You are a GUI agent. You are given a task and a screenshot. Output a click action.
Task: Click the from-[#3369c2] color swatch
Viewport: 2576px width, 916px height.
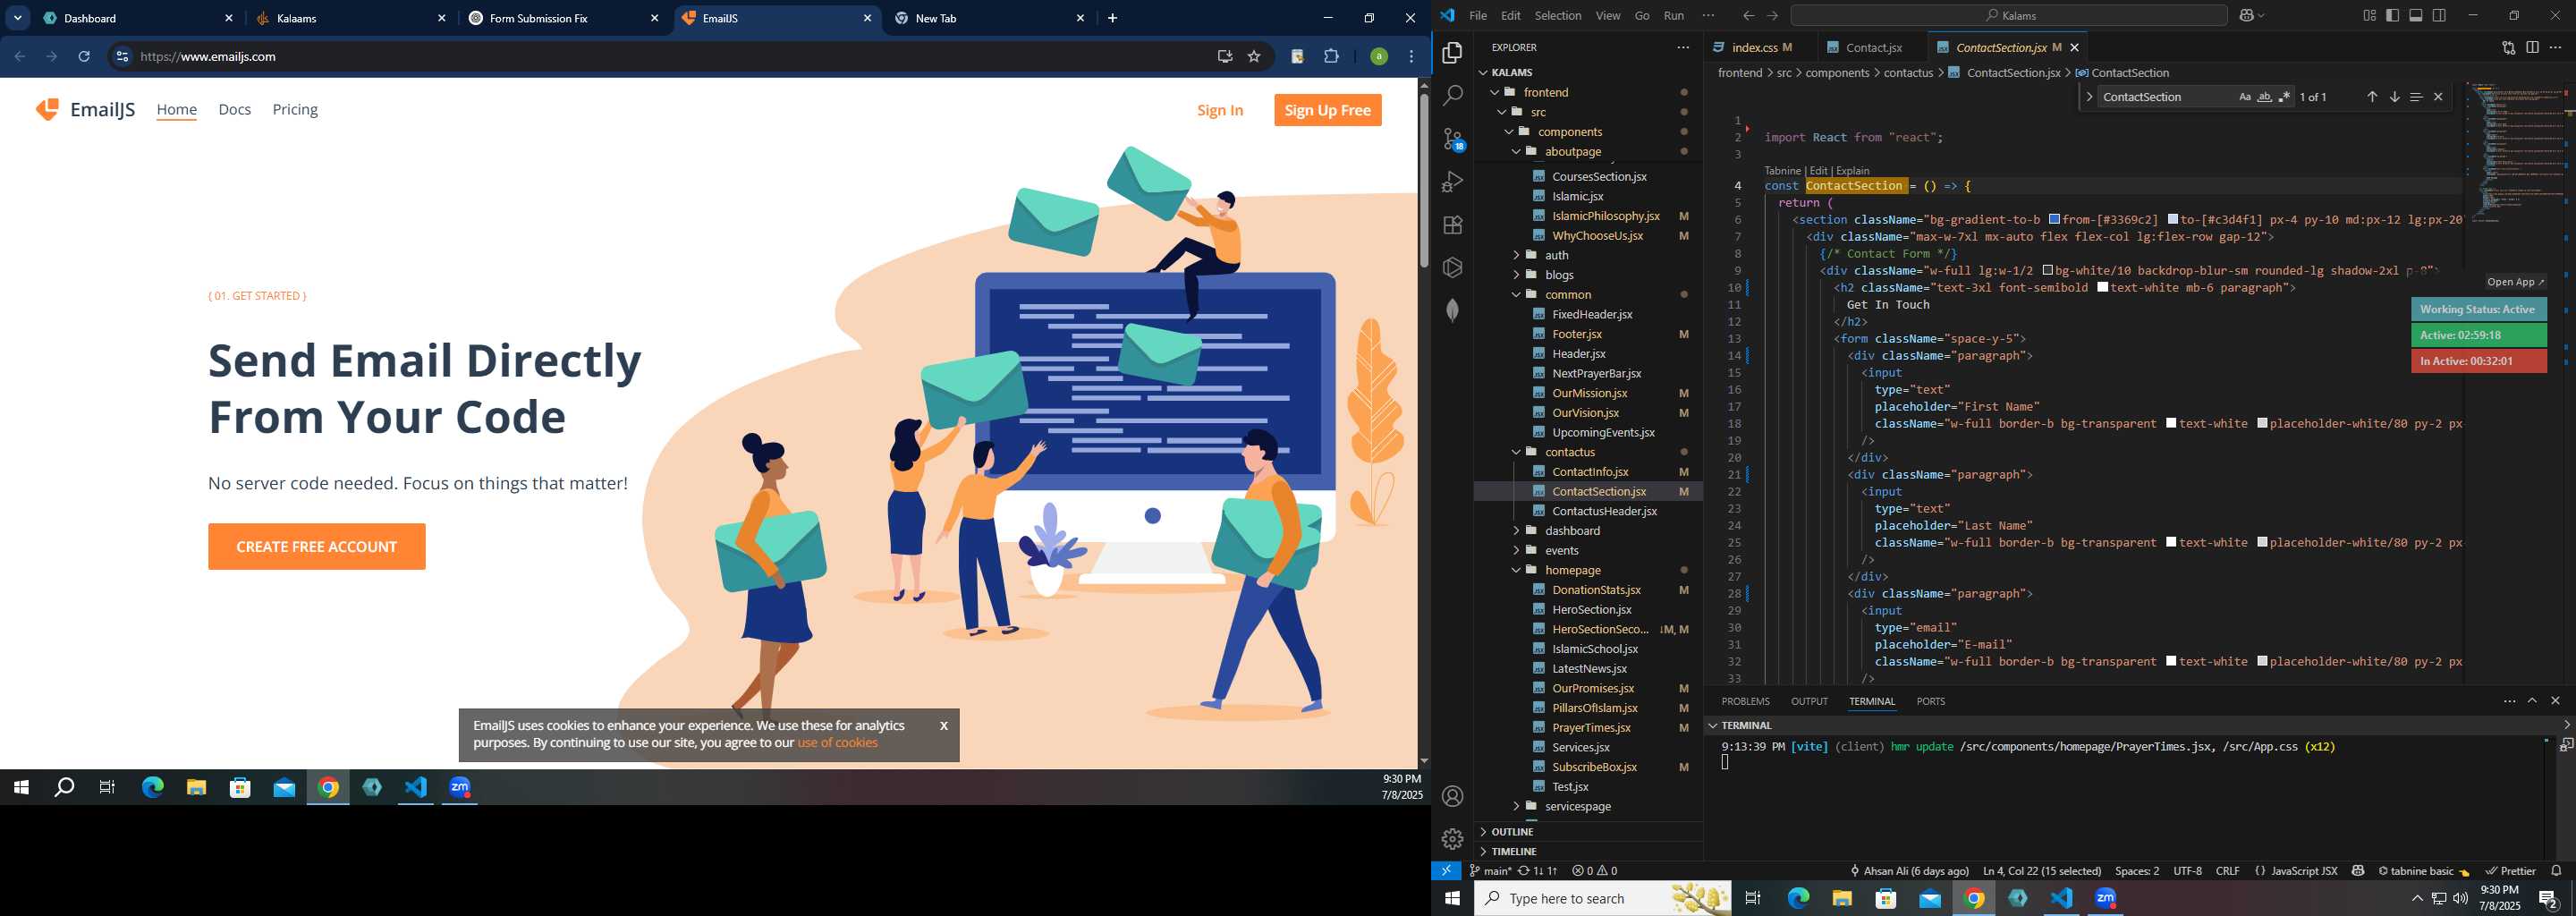(2054, 219)
